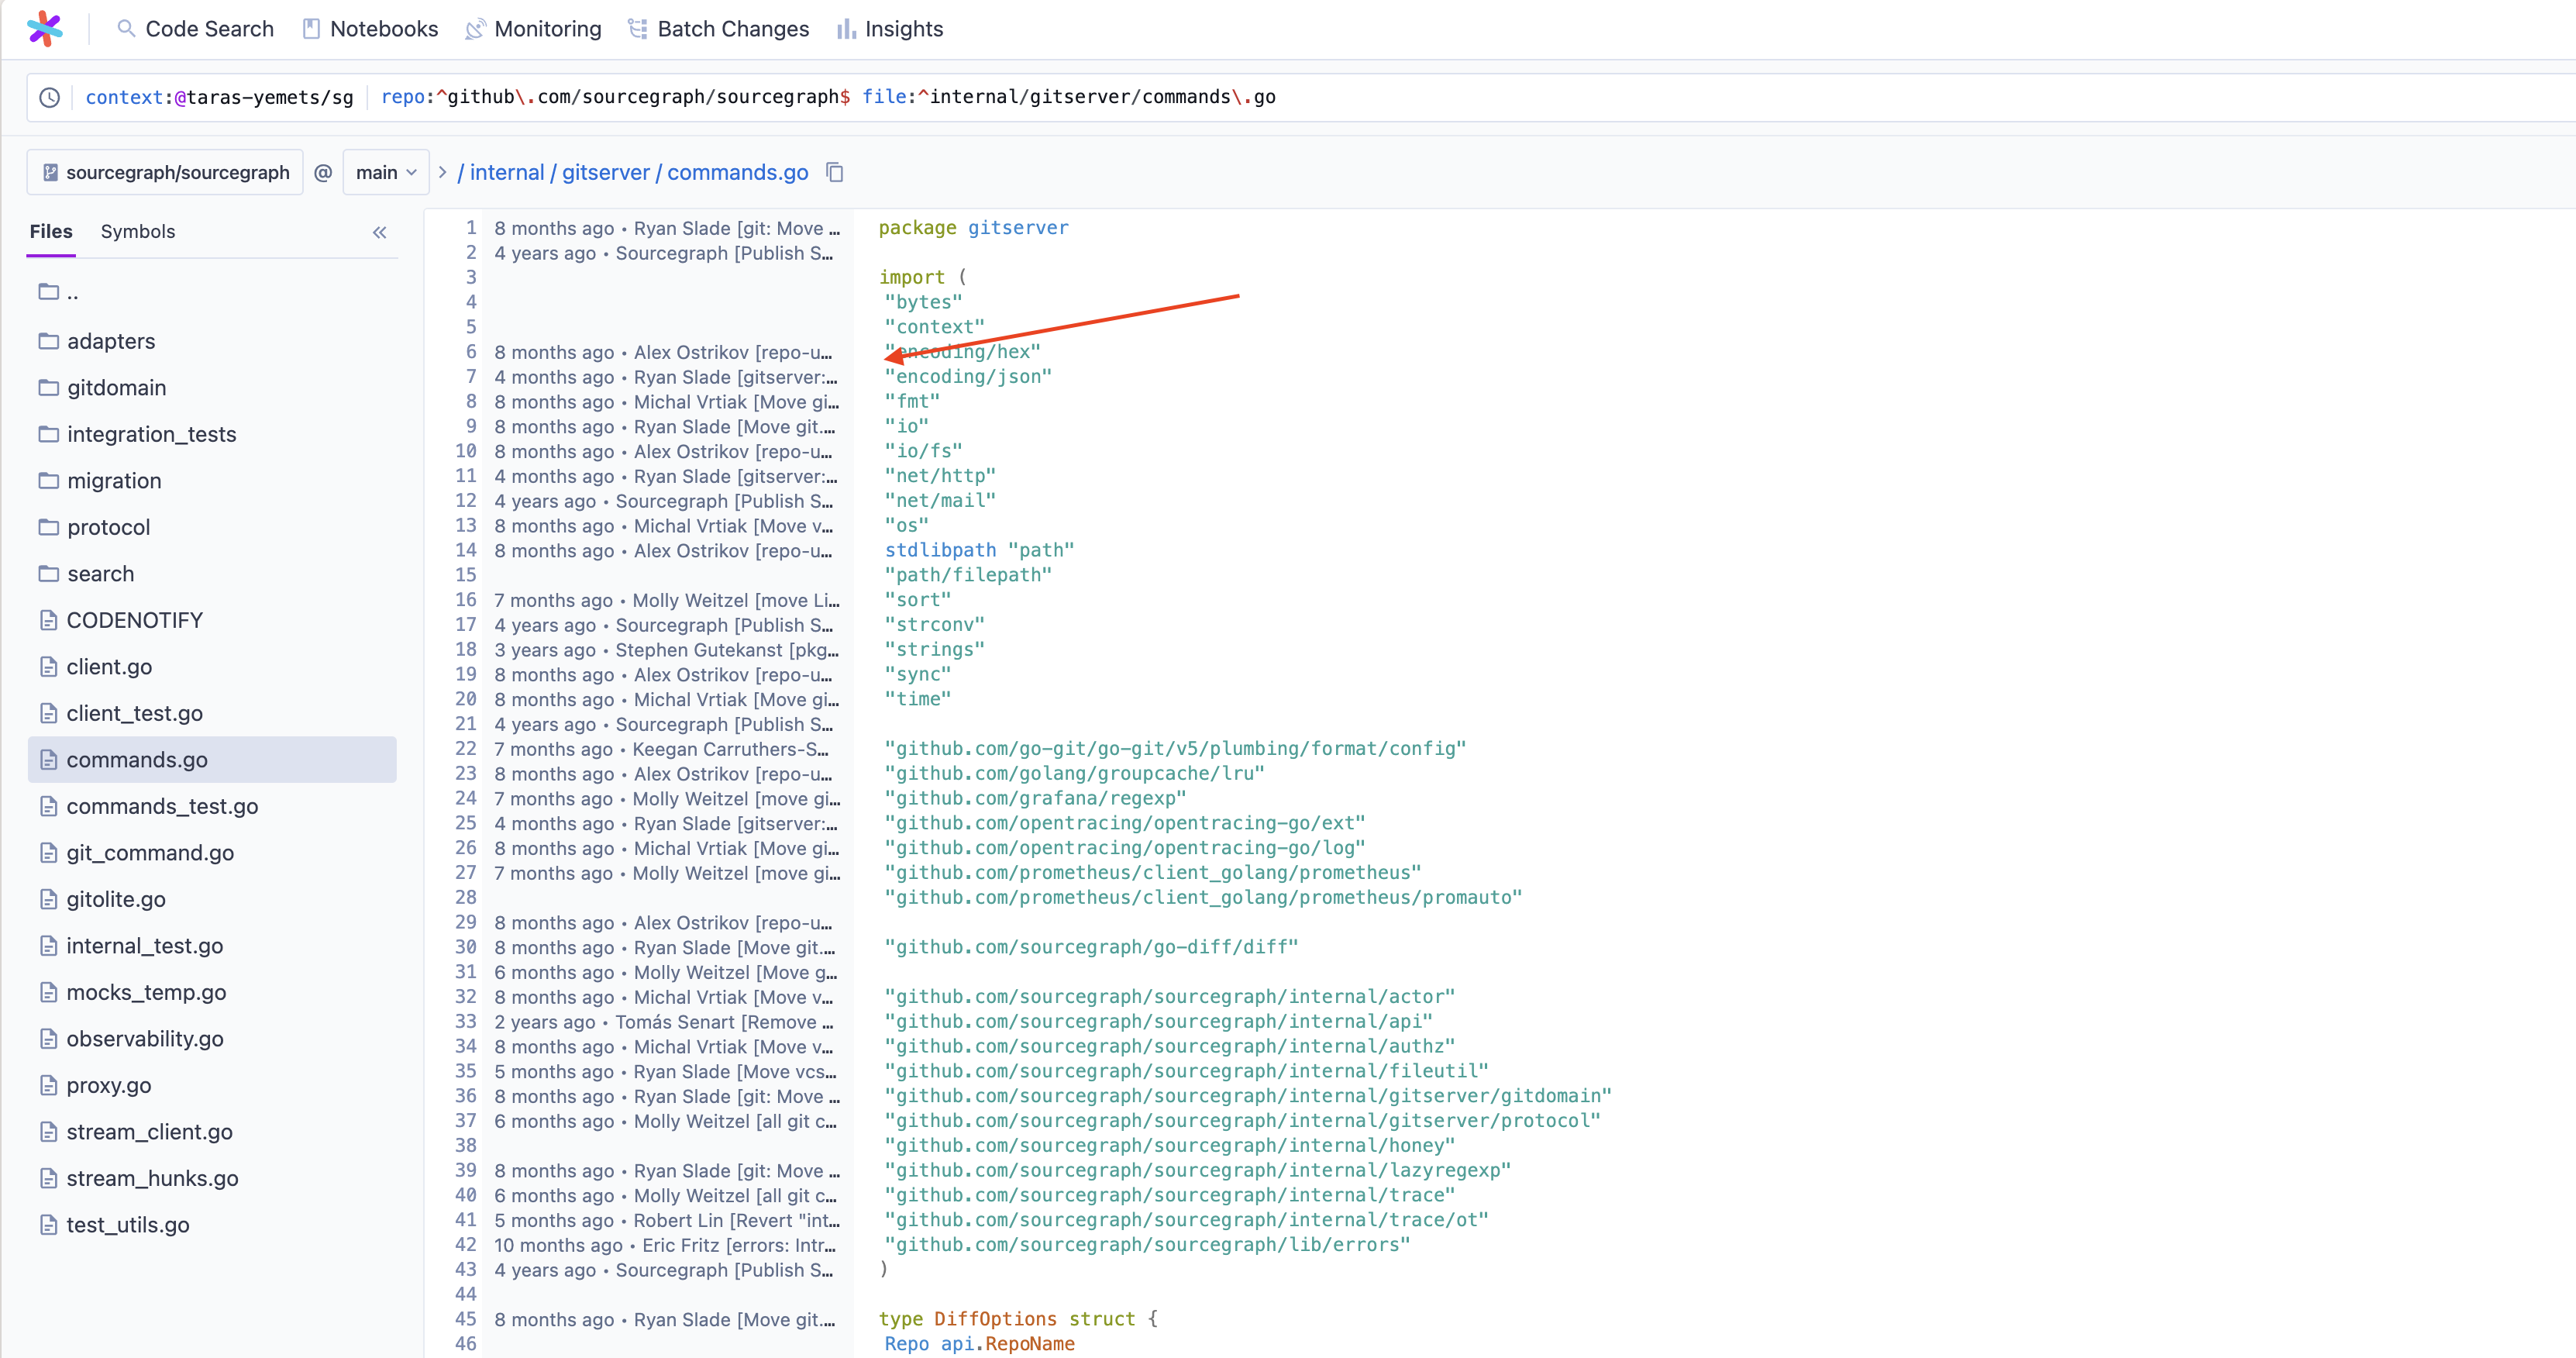
Task: Open the main branch dropdown
Action: click(386, 172)
